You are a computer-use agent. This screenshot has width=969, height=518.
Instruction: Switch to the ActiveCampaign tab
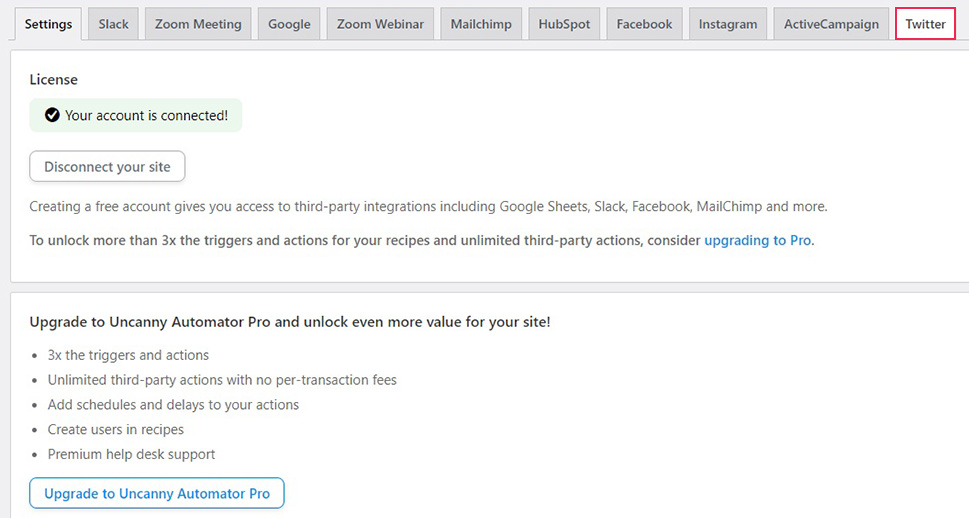click(831, 24)
